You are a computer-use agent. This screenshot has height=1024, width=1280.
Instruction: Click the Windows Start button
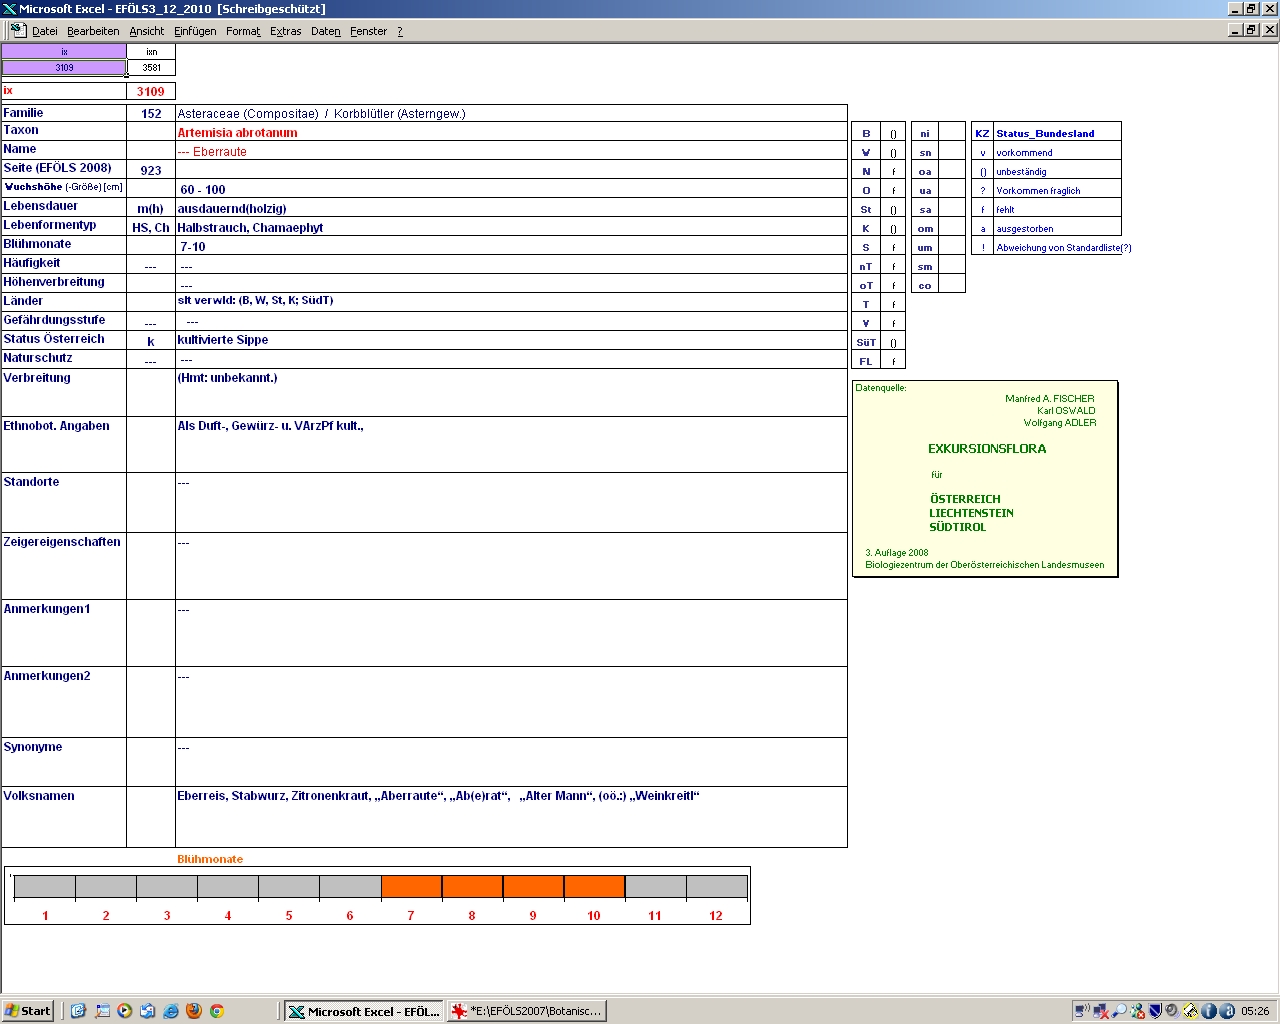pyautogui.click(x=28, y=1011)
